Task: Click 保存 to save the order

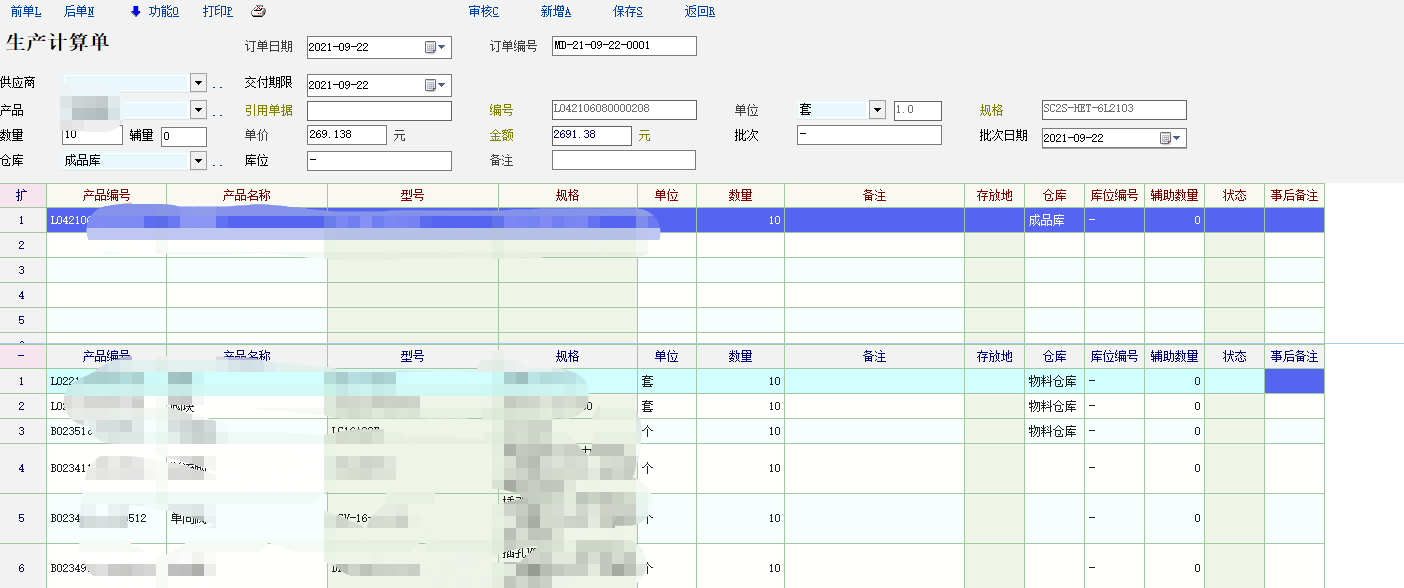Action: click(628, 12)
